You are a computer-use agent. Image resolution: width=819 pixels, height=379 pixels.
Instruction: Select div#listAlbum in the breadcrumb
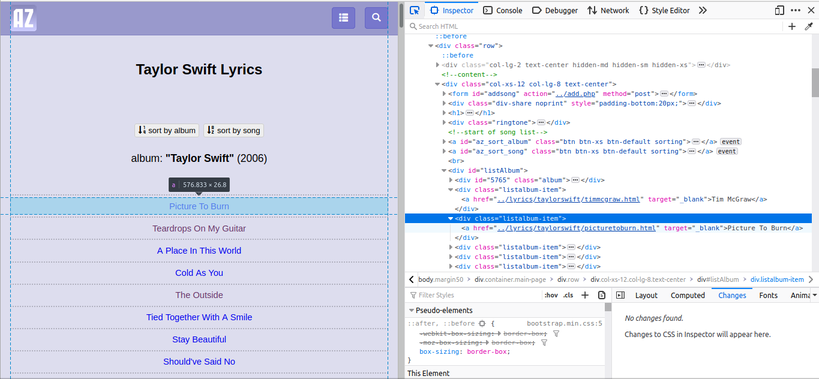(718, 280)
